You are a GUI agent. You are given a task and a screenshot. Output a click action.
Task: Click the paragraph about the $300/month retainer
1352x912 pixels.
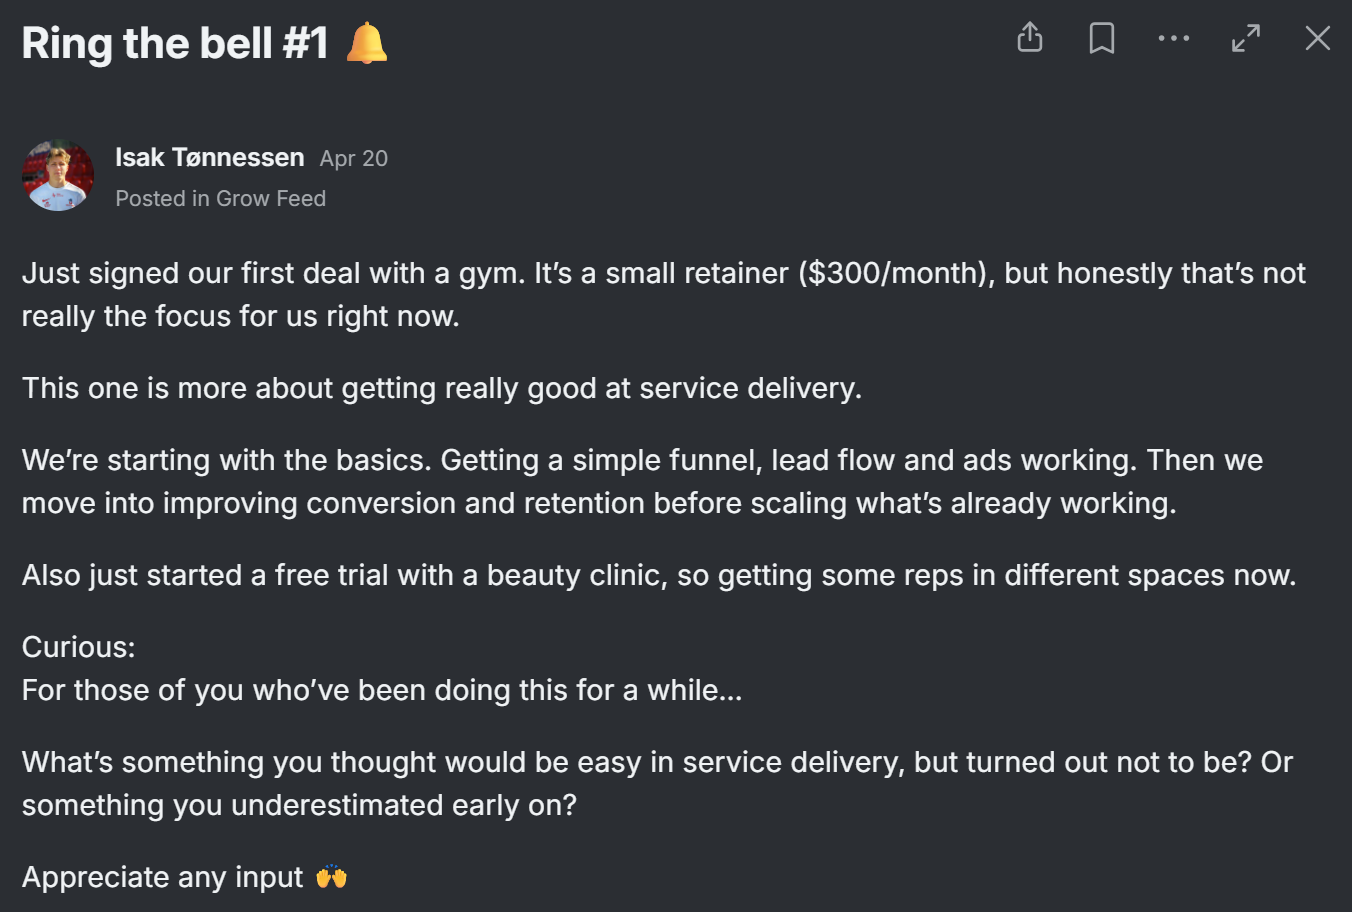coord(664,294)
